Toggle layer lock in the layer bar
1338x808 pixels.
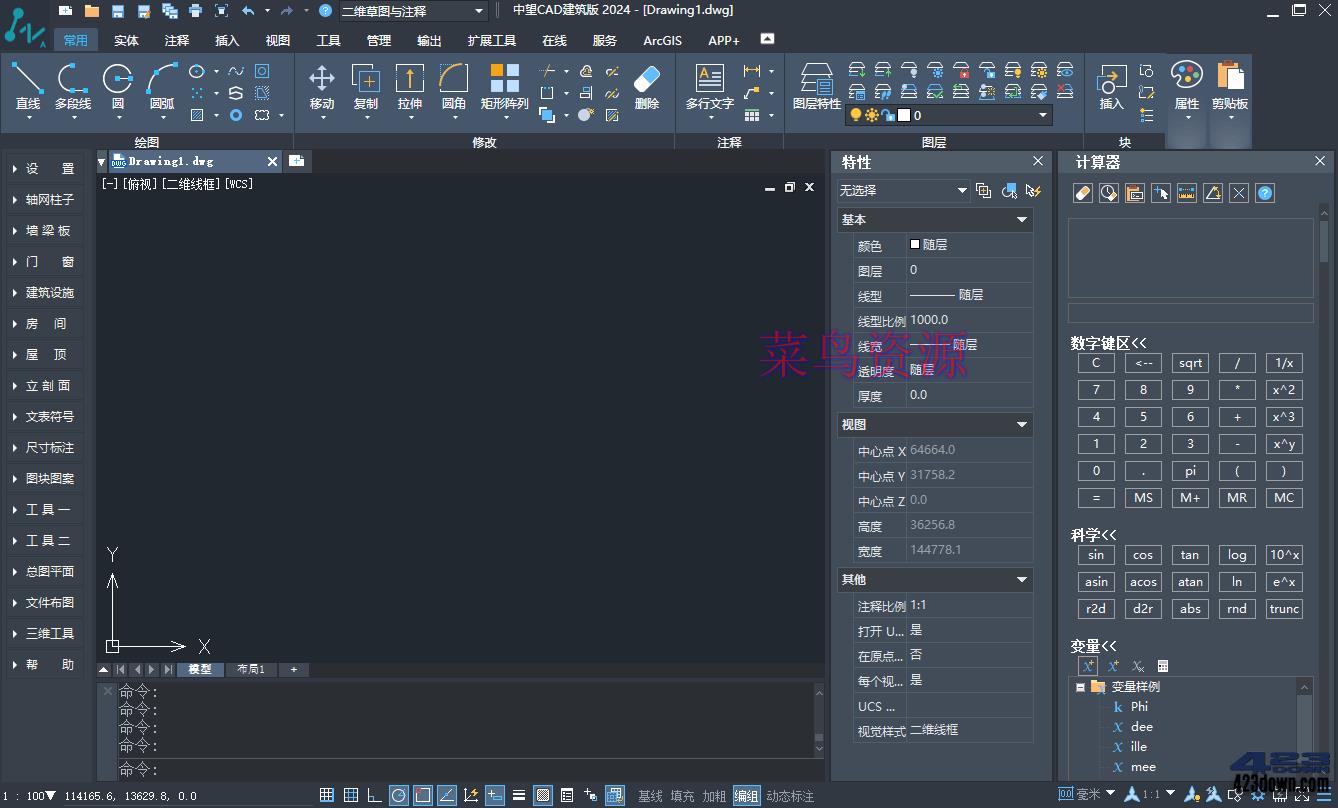coord(887,115)
